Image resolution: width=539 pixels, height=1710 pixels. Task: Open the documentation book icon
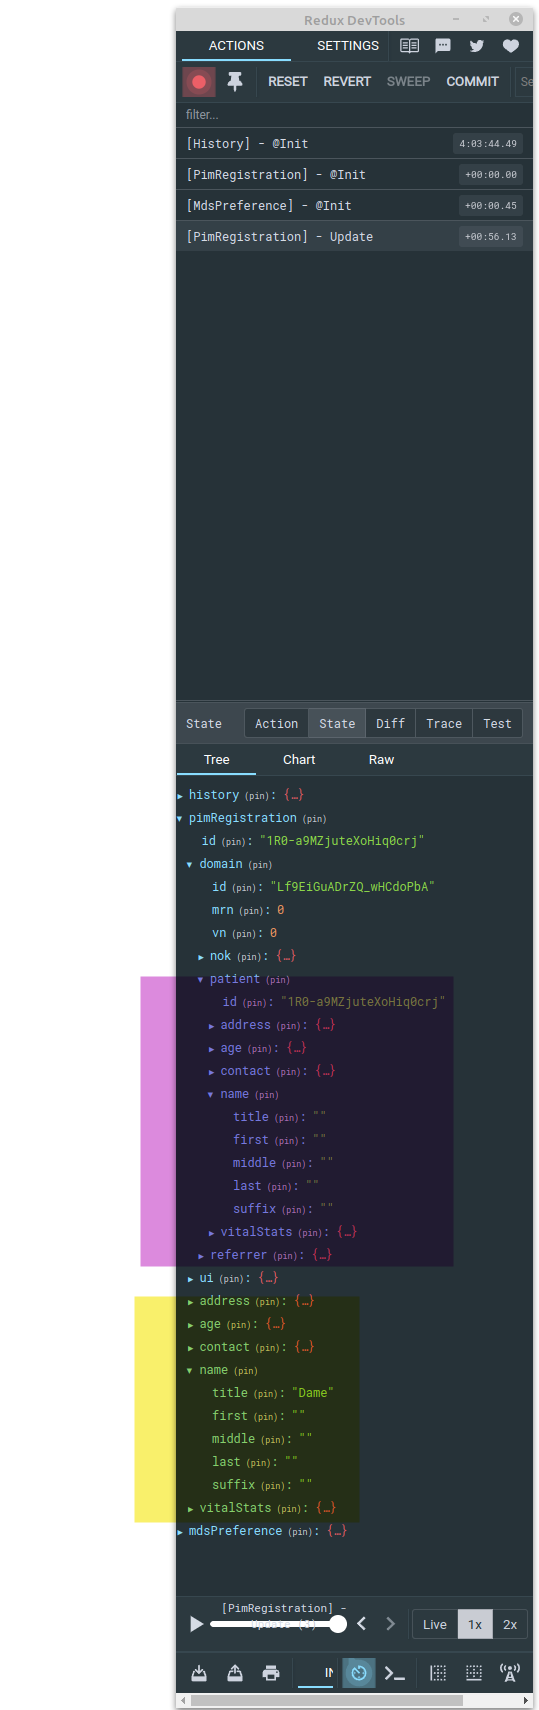(410, 46)
